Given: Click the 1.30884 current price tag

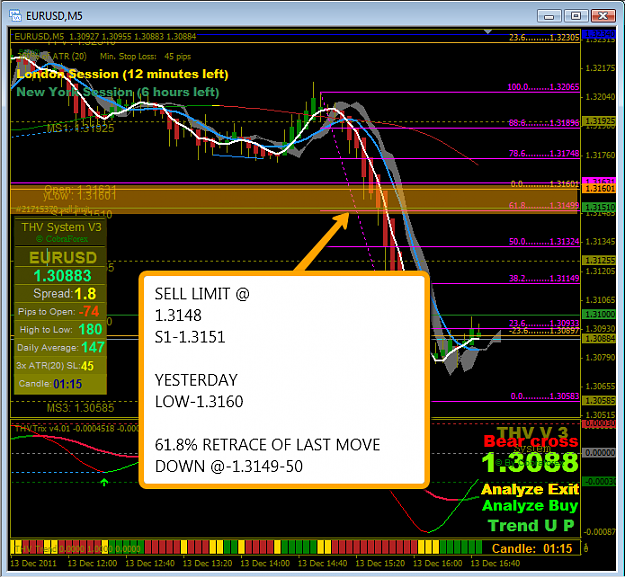Looking at the screenshot, I should pyautogui.click(x=599, y=339).
